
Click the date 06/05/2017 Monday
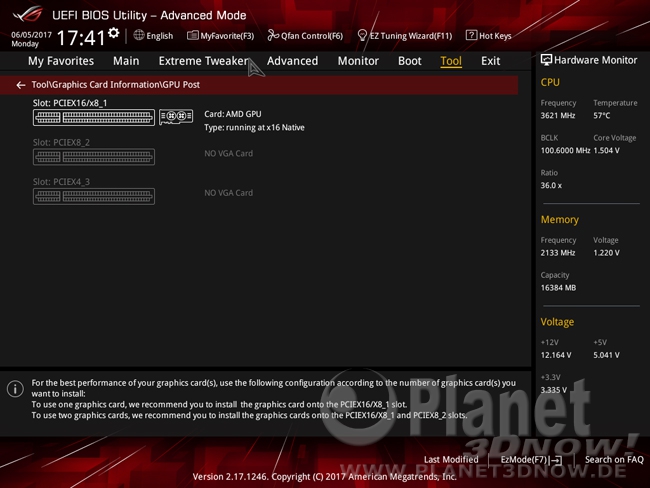pos(31,39)
